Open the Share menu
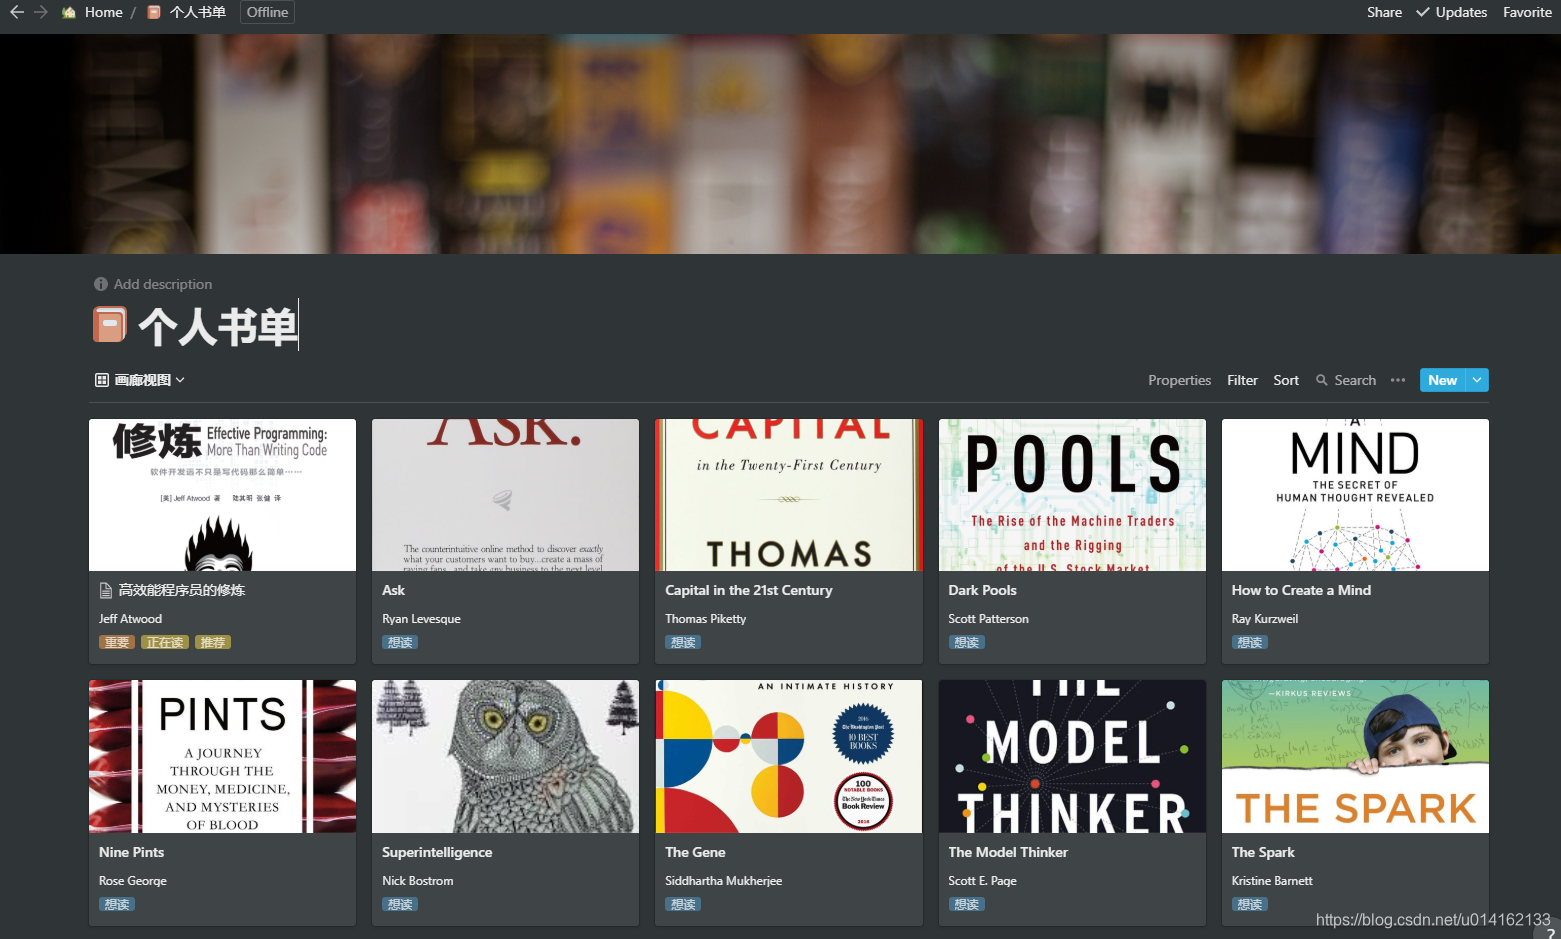The width and height of the screenshot is (1561, 939). point(1384,12)
